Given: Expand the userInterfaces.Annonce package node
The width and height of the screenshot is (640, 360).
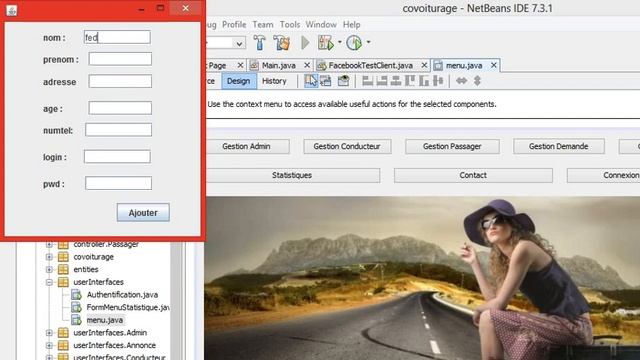Looking at the screenshot, I should (49, 345).
